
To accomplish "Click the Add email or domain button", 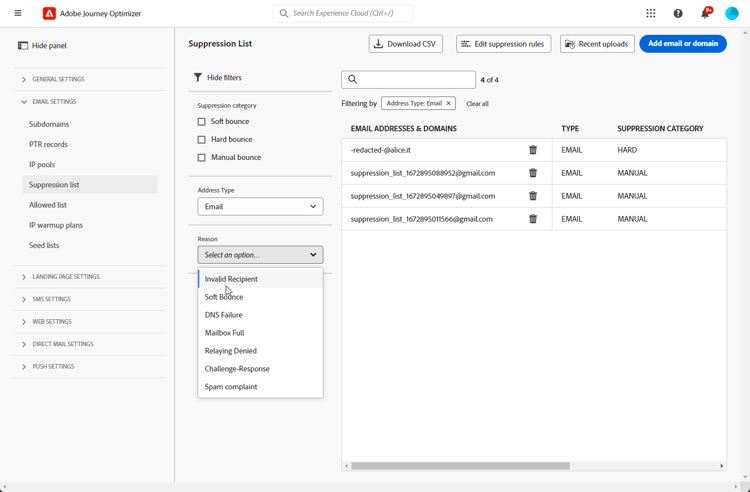I will 683,44.
